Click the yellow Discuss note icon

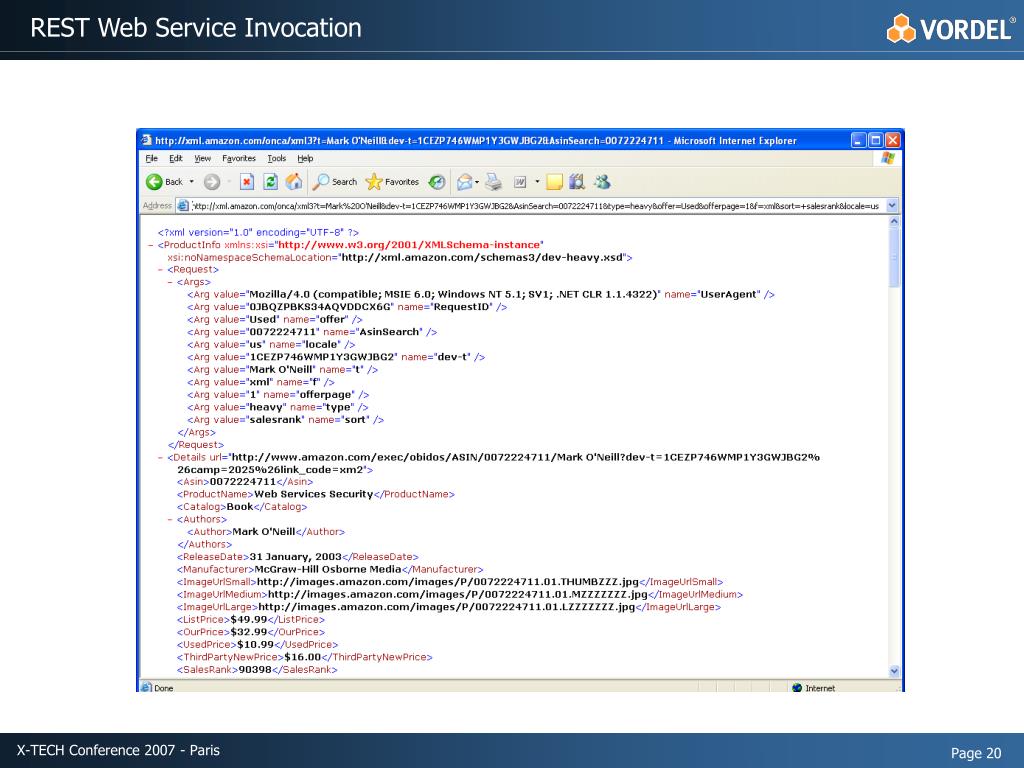[x=554, y=182]
